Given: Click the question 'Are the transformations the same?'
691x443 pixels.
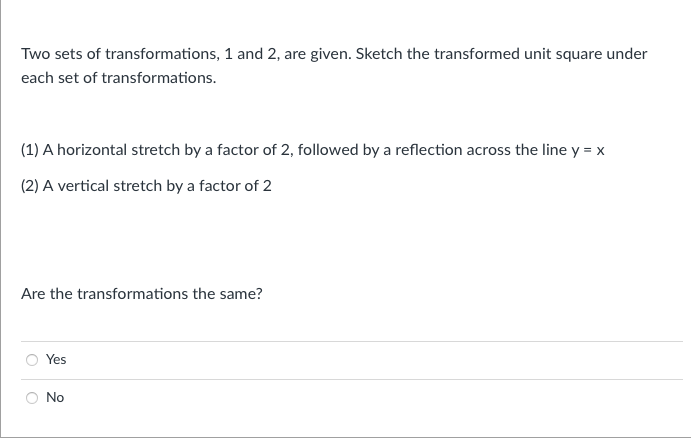Looking at the screenshot, I should coord(141,294).
